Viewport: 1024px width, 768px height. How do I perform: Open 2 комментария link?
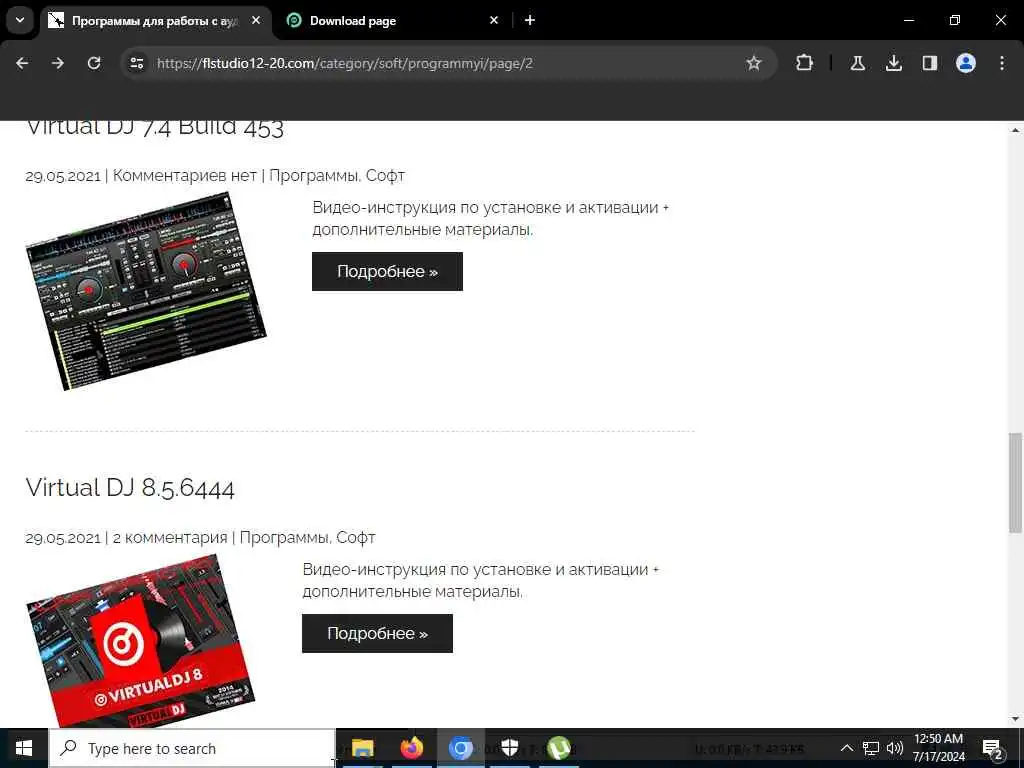click(x=170, y=537)
